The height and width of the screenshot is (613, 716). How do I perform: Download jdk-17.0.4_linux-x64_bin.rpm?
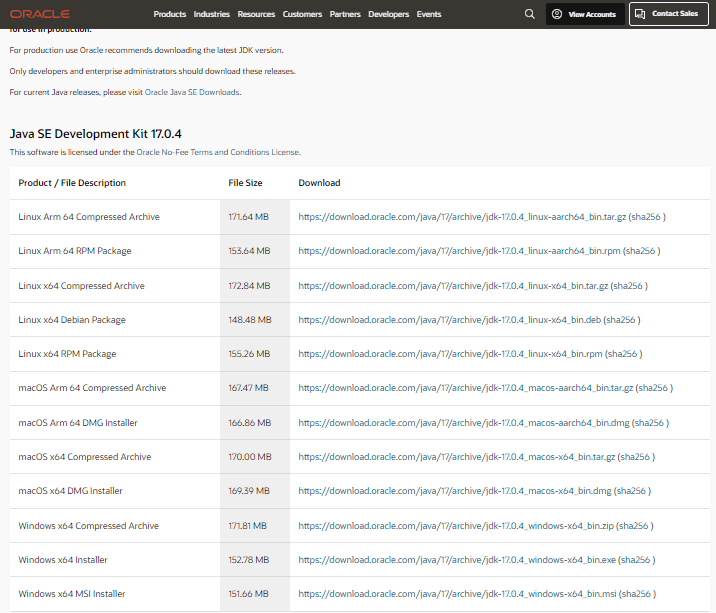click(450, 354)
